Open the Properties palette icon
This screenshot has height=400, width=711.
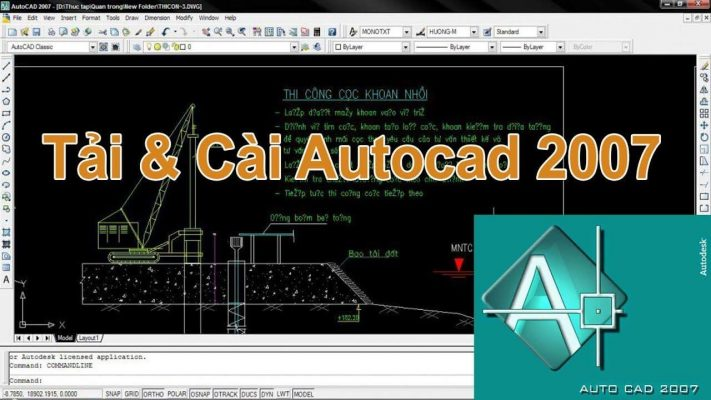click(257, 32)
